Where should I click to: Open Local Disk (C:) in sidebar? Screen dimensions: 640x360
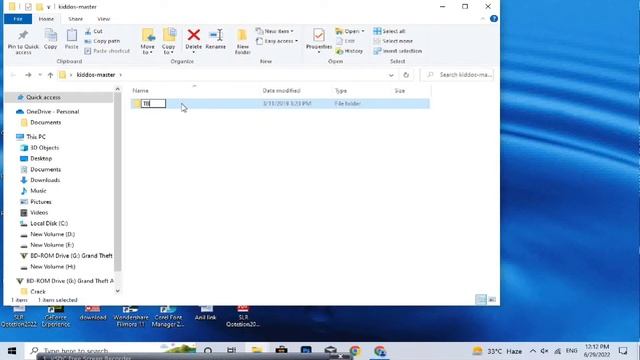click(49, 223)
